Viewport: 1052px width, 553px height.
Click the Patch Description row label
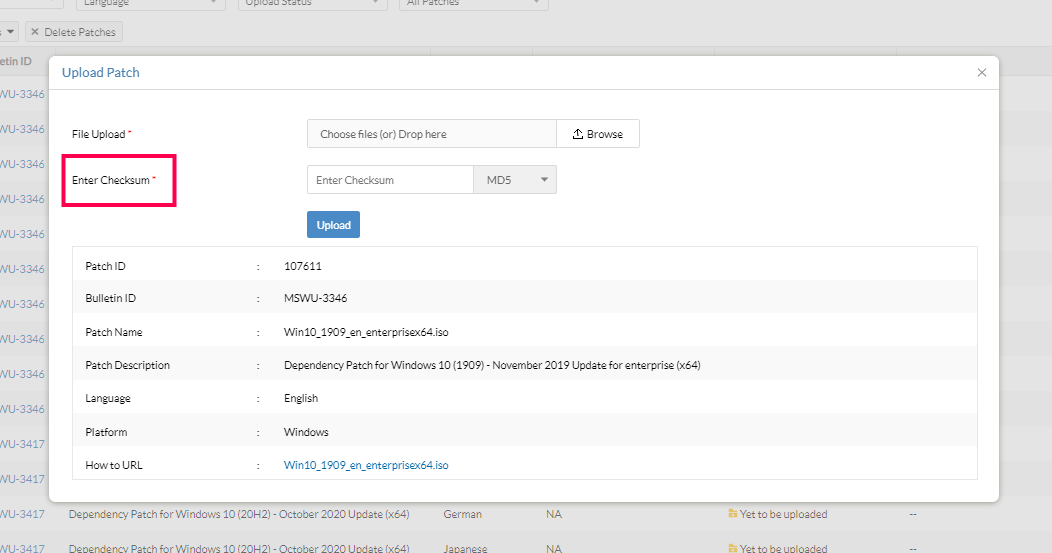coord(127,365)
